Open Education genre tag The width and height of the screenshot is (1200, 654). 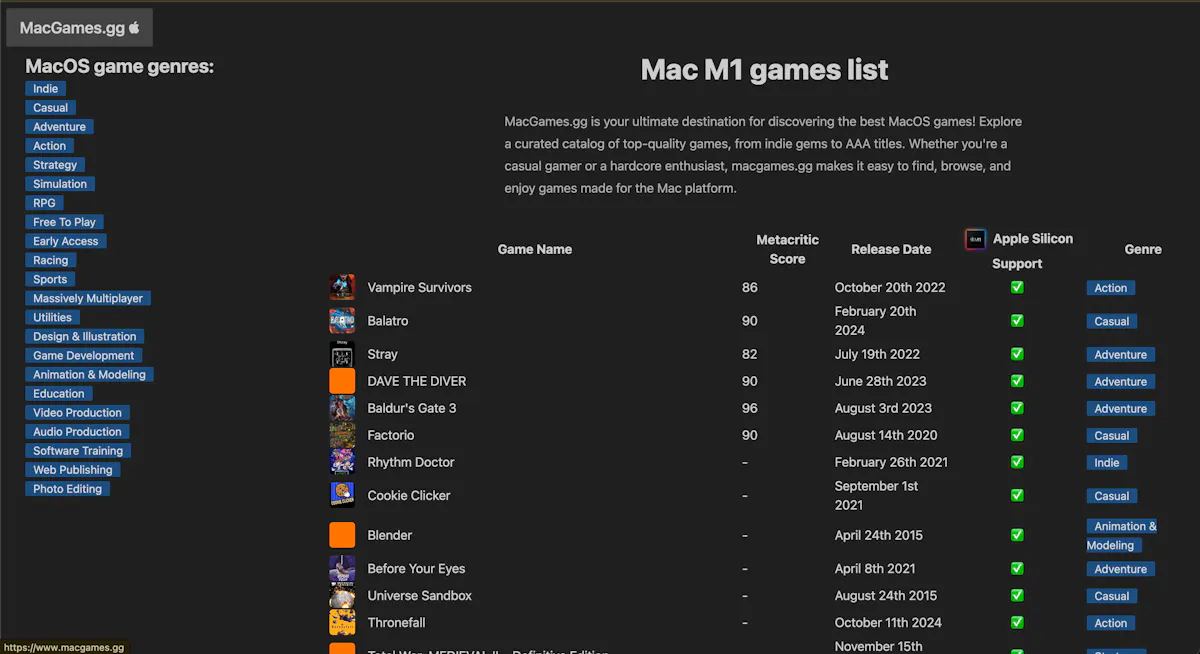pyautogui.click(x=59, y=393)
